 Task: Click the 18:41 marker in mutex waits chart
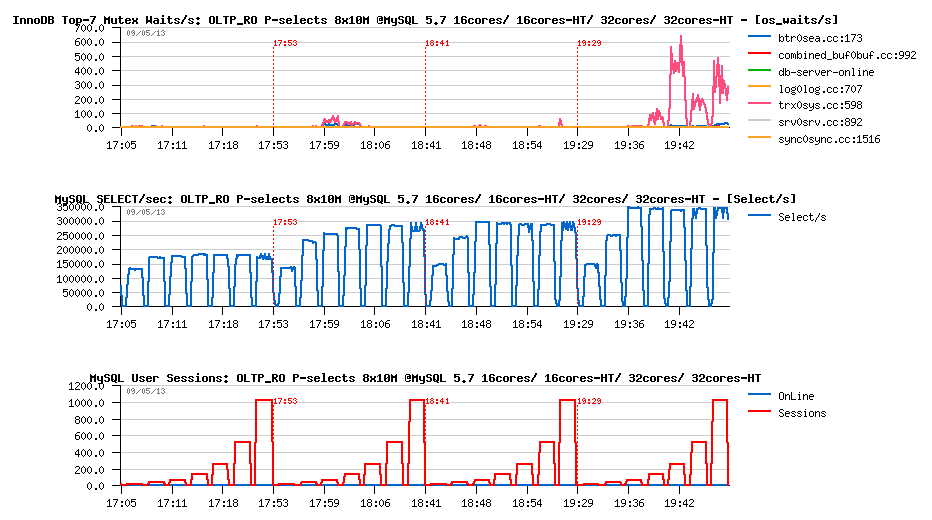tap(437, 43)
